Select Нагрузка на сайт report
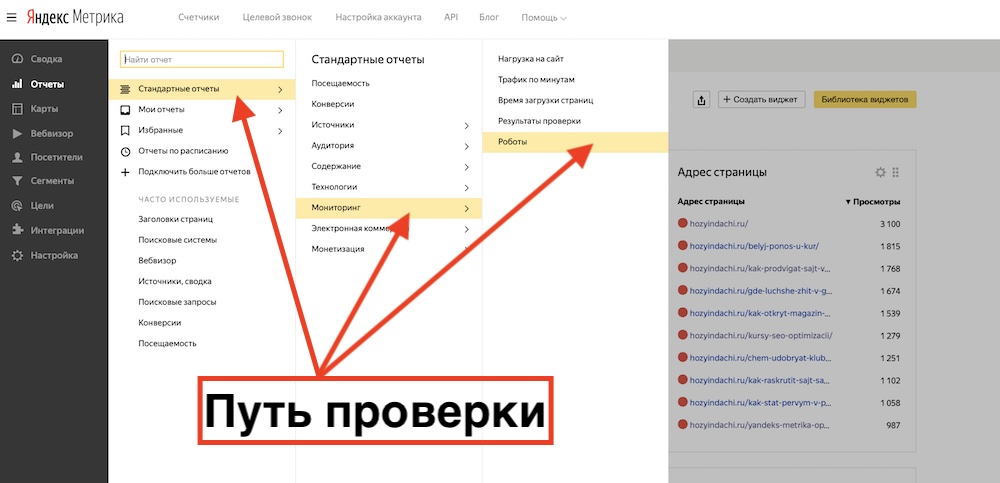The width and height of the screenshot is (1000, 483). [531, 59]
